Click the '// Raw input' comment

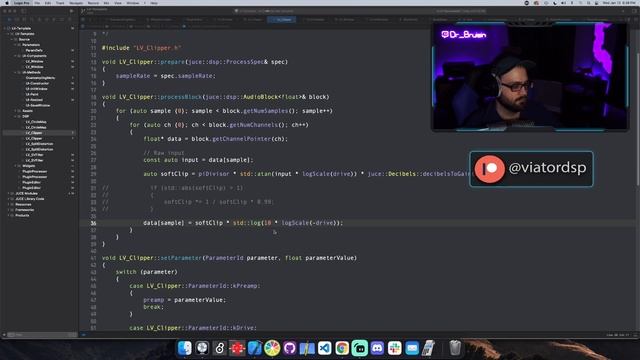(164, 153)
